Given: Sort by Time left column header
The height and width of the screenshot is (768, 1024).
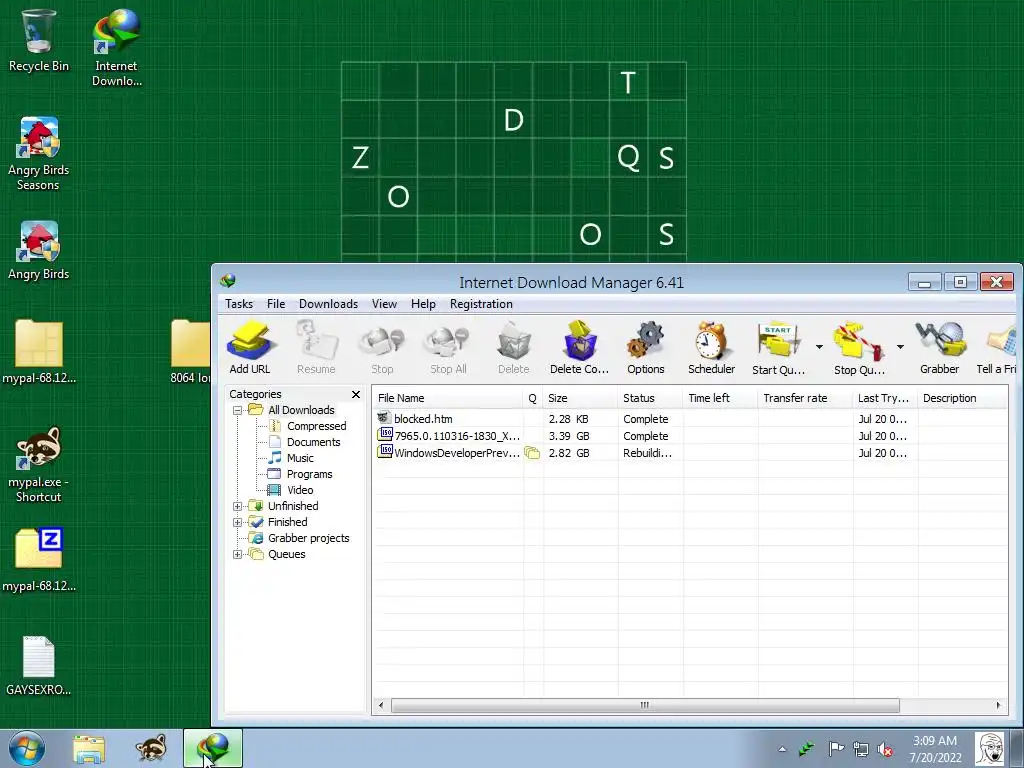Looking at the screenshot, I should click(720, 398).
